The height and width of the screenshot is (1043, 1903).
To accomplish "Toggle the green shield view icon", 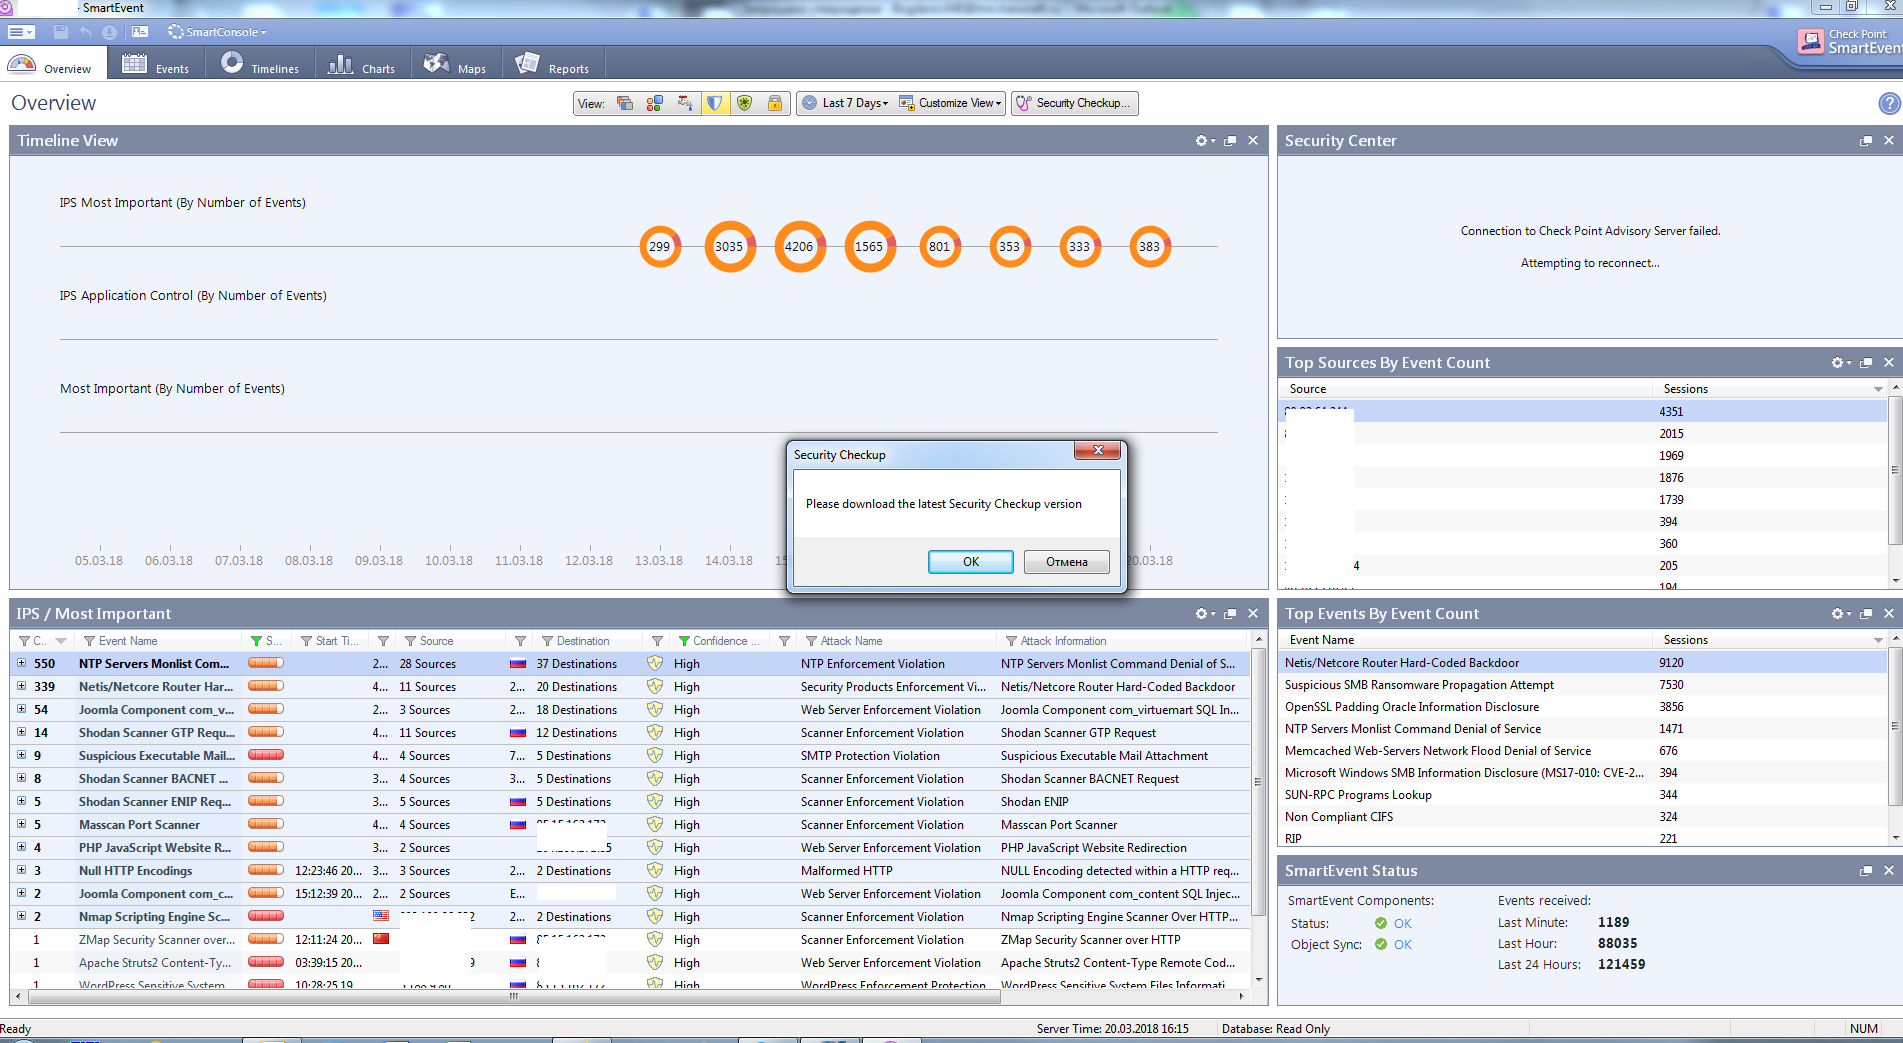I will 744,103.
